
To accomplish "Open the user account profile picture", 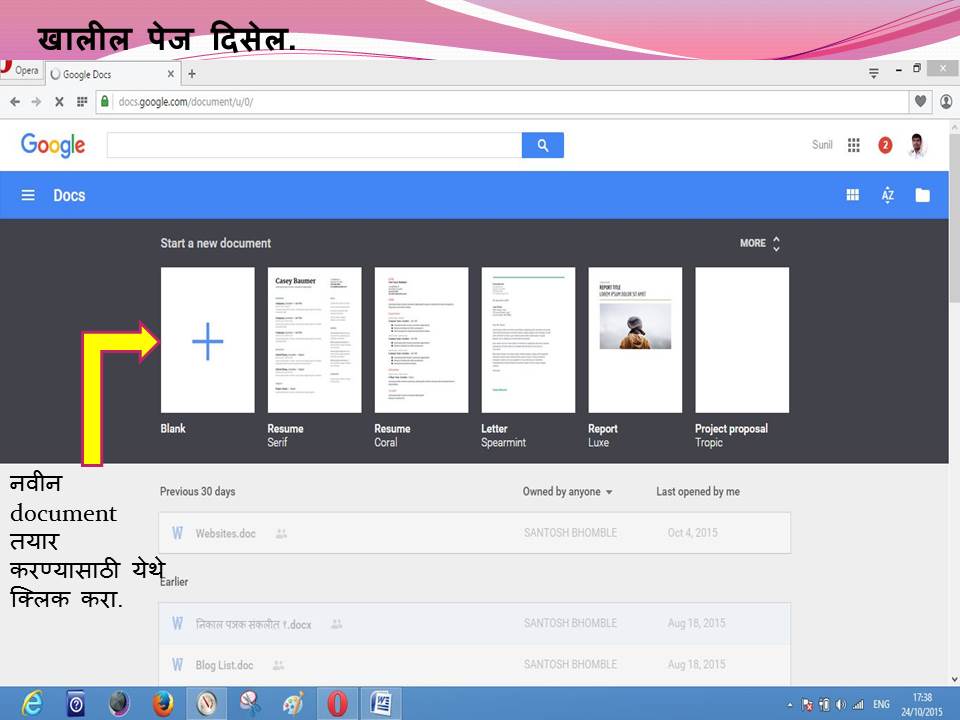I will pyautogui.click(x=917, y=145).
